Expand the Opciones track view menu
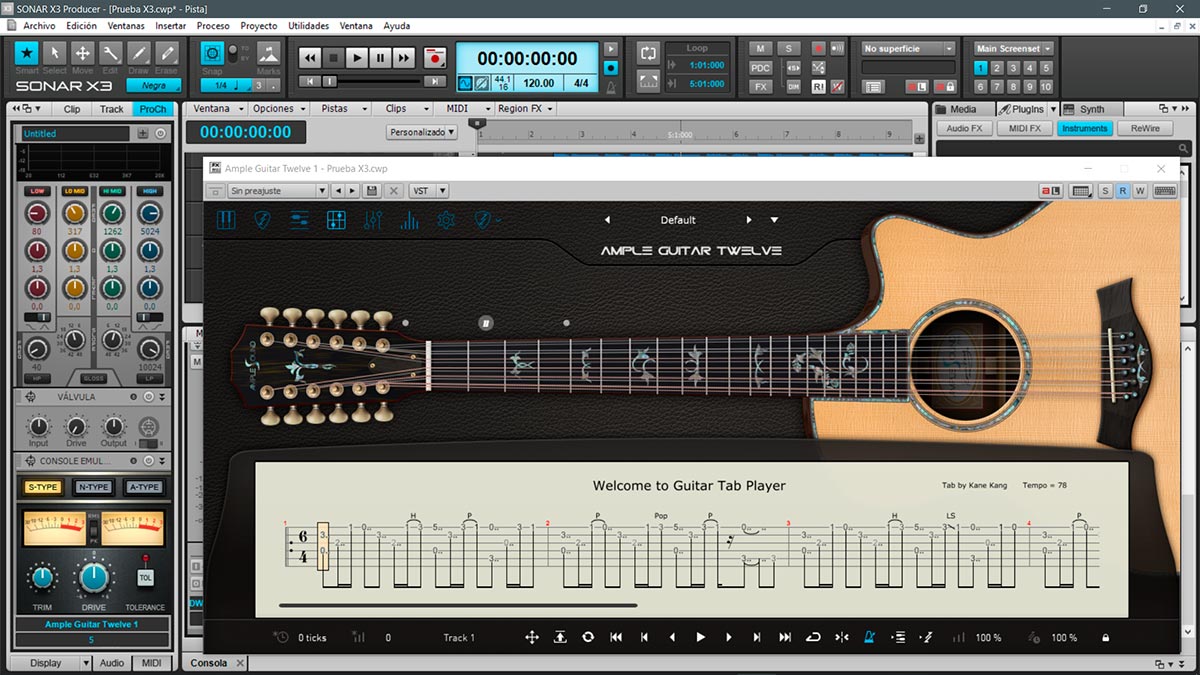Image resolution: width=1200 pixels, height=675 pixels. click(278, 108)
